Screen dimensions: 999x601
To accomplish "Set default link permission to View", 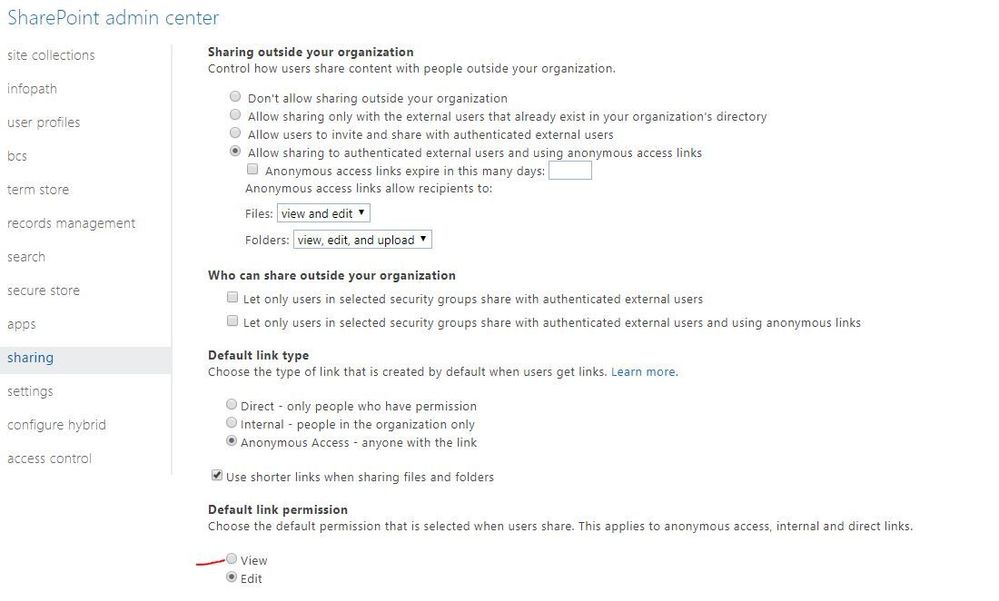I will (x=232, y=560).
